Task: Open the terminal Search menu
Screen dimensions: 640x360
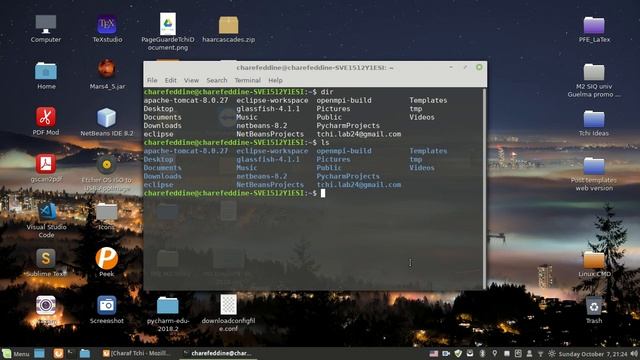Action: (216, 80)
